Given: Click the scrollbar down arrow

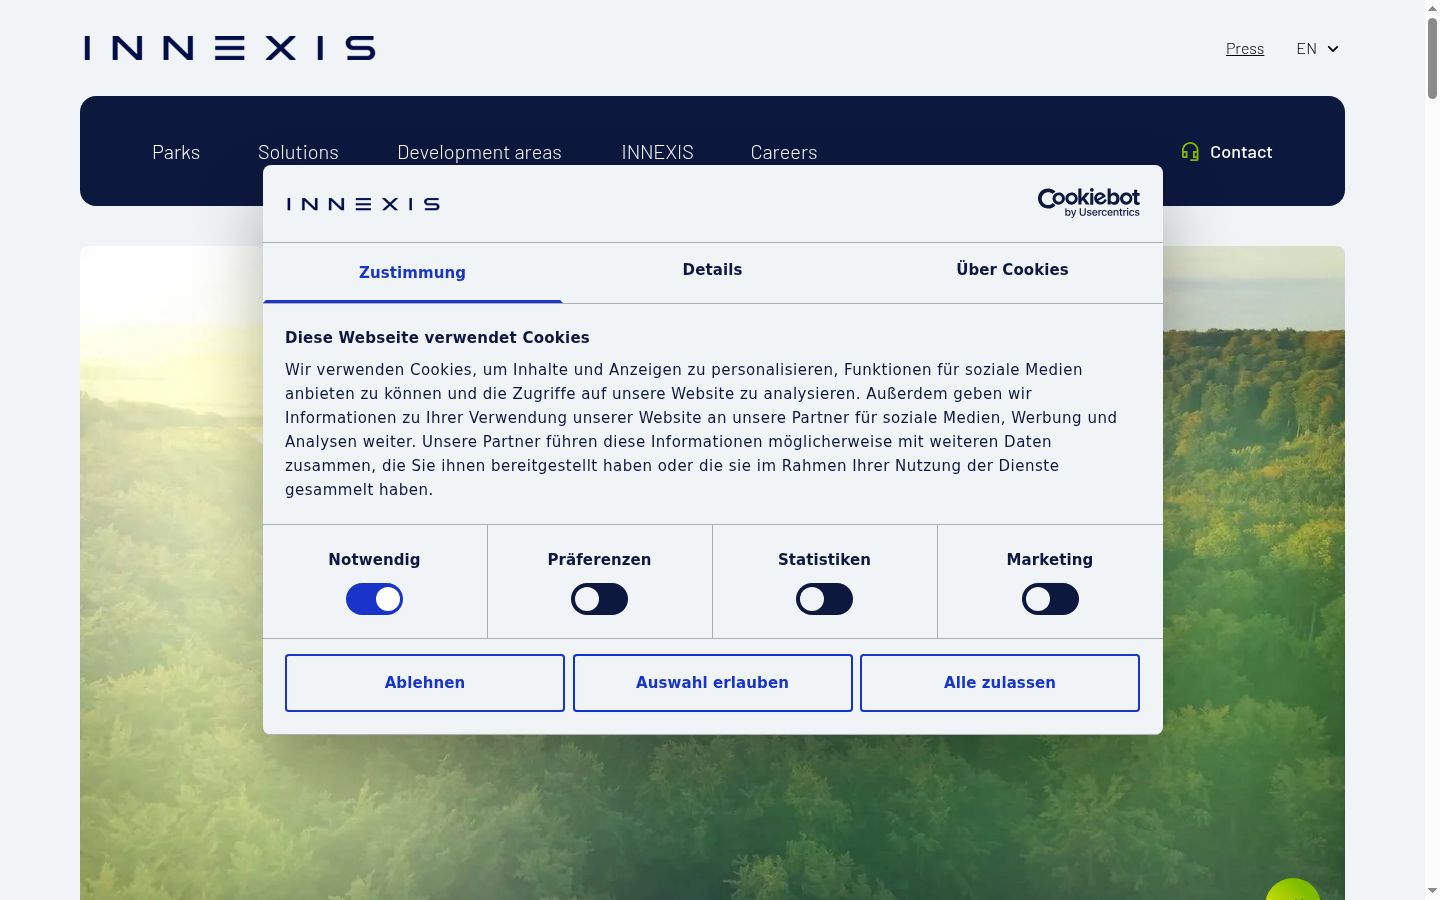Looking at the screenshot, I should [1432, 890].
